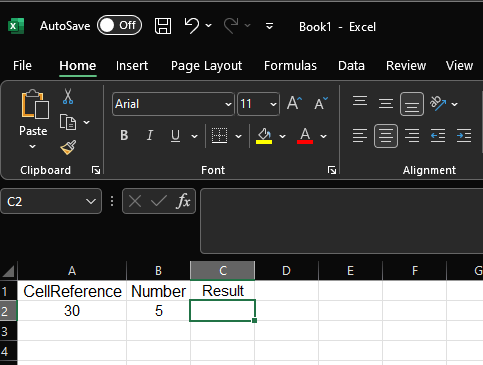Go to the Formulas tab

tap(290, 66)
